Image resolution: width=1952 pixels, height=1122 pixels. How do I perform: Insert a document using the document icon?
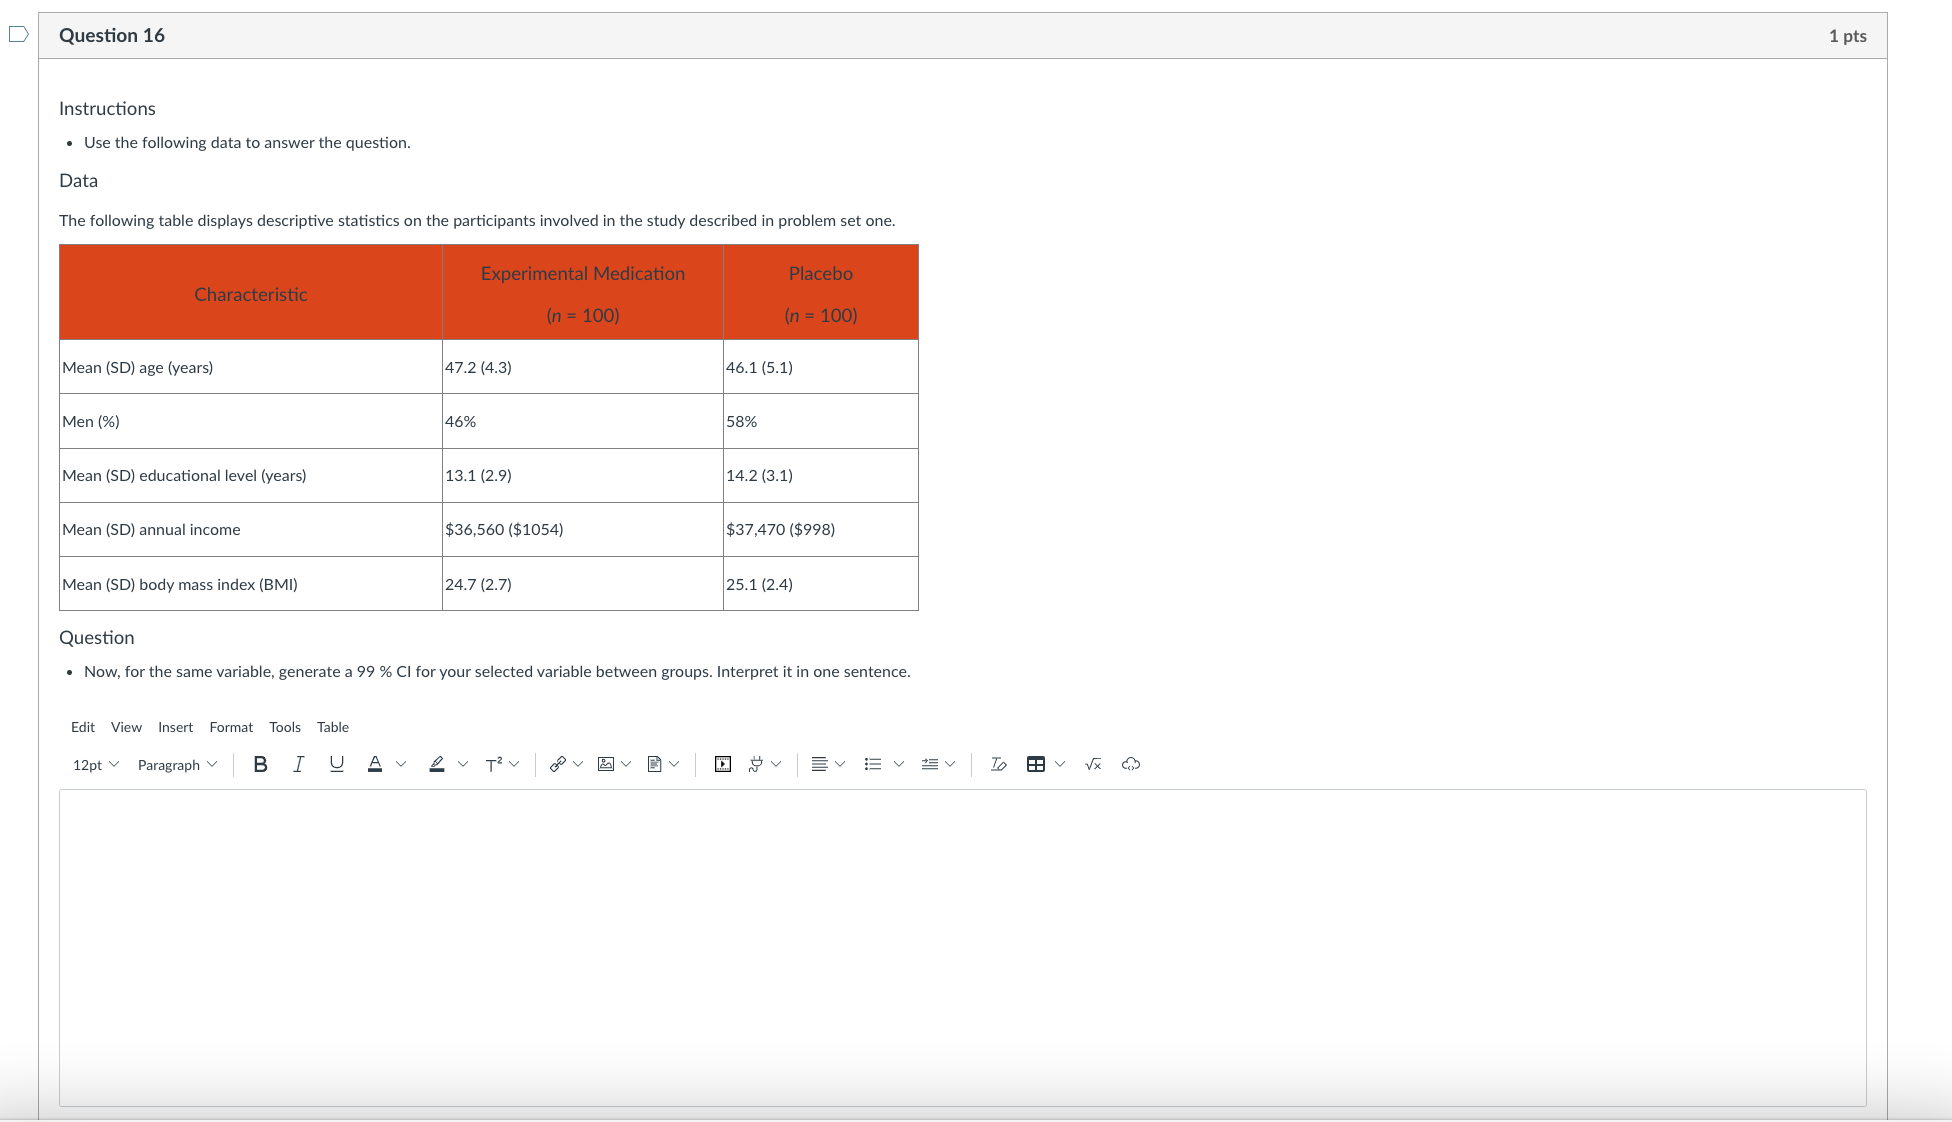tap(653, 764)
